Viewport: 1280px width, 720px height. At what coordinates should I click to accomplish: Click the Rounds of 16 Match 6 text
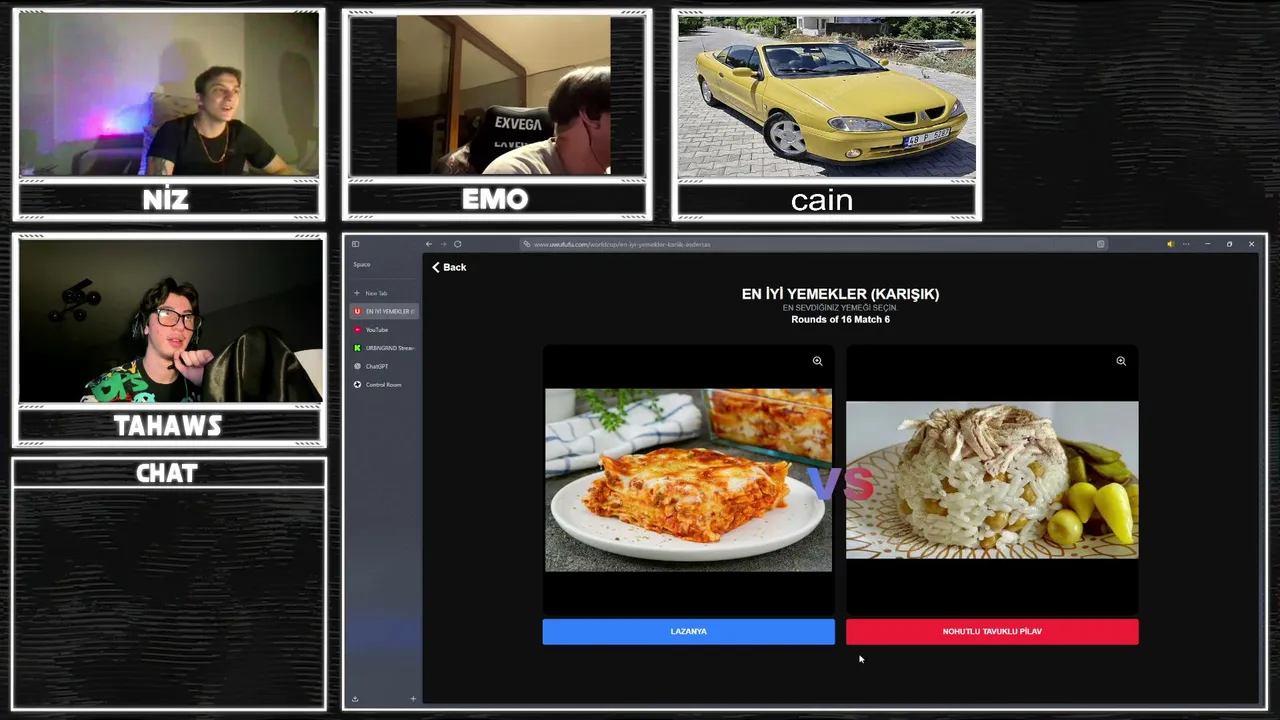click(840, 320)
